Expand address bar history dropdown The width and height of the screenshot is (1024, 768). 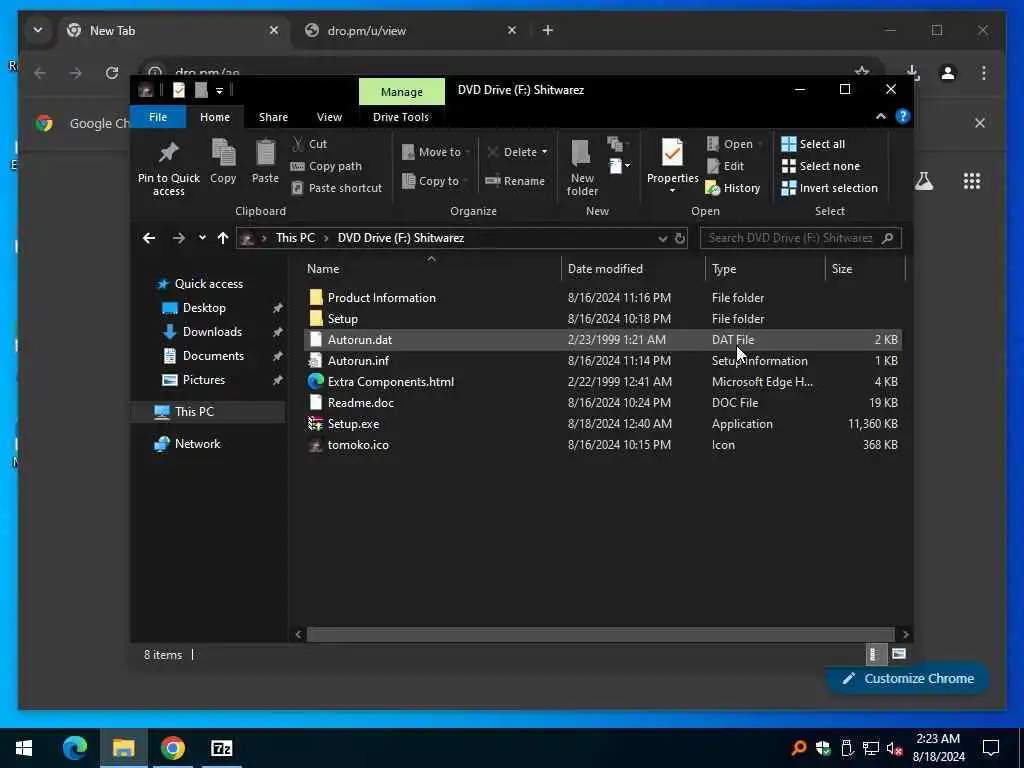pyautogui.click(x=662, y=238)
